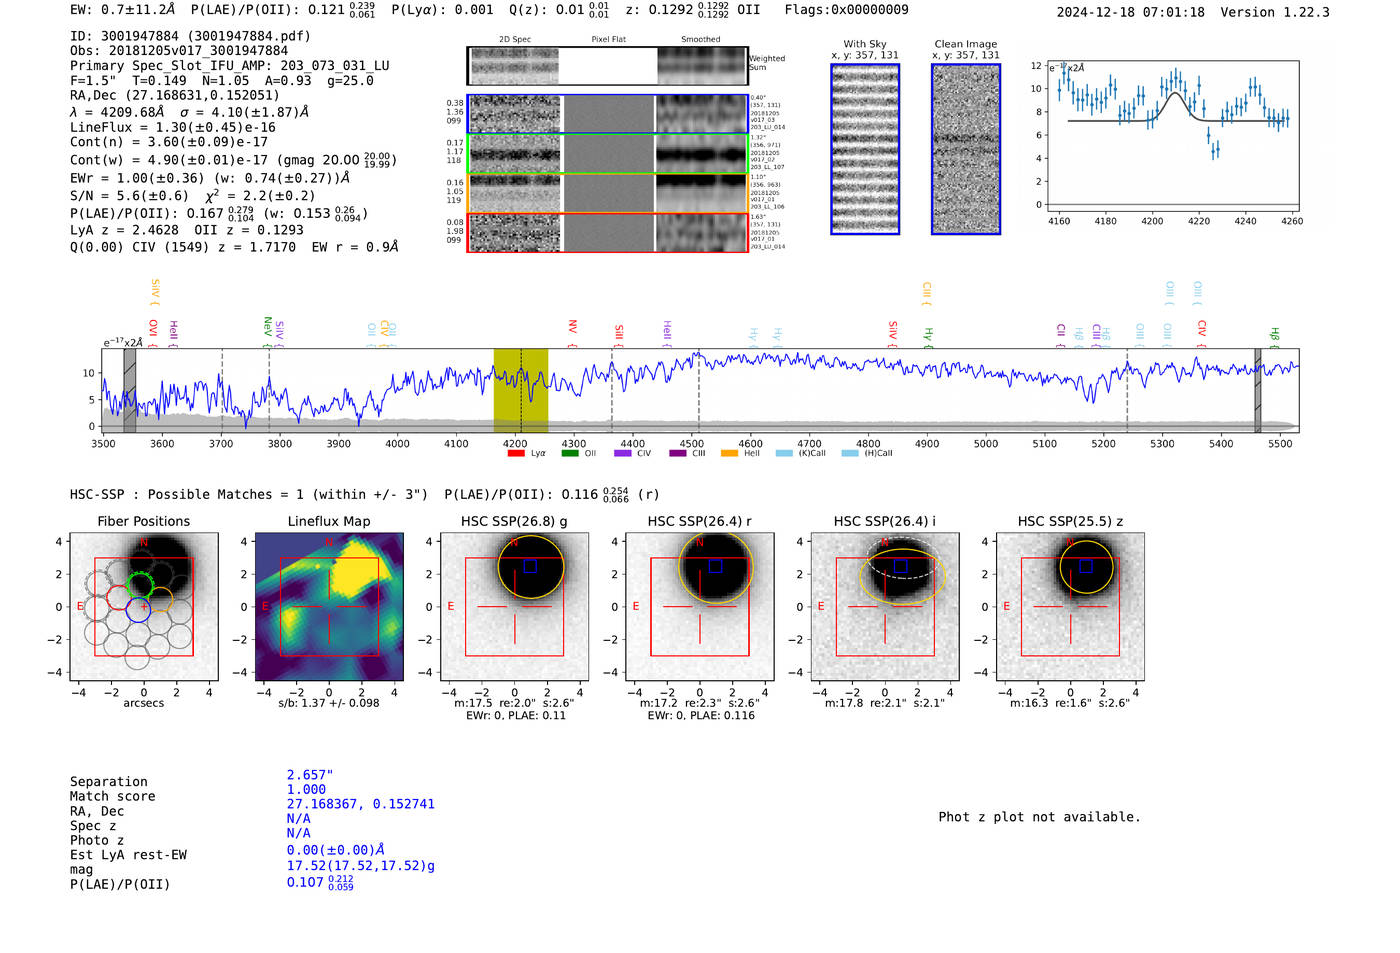Click the Cont(w) = 4.90(±0.01)e-17 line
1400x953 pixels.
click(233, 160)
